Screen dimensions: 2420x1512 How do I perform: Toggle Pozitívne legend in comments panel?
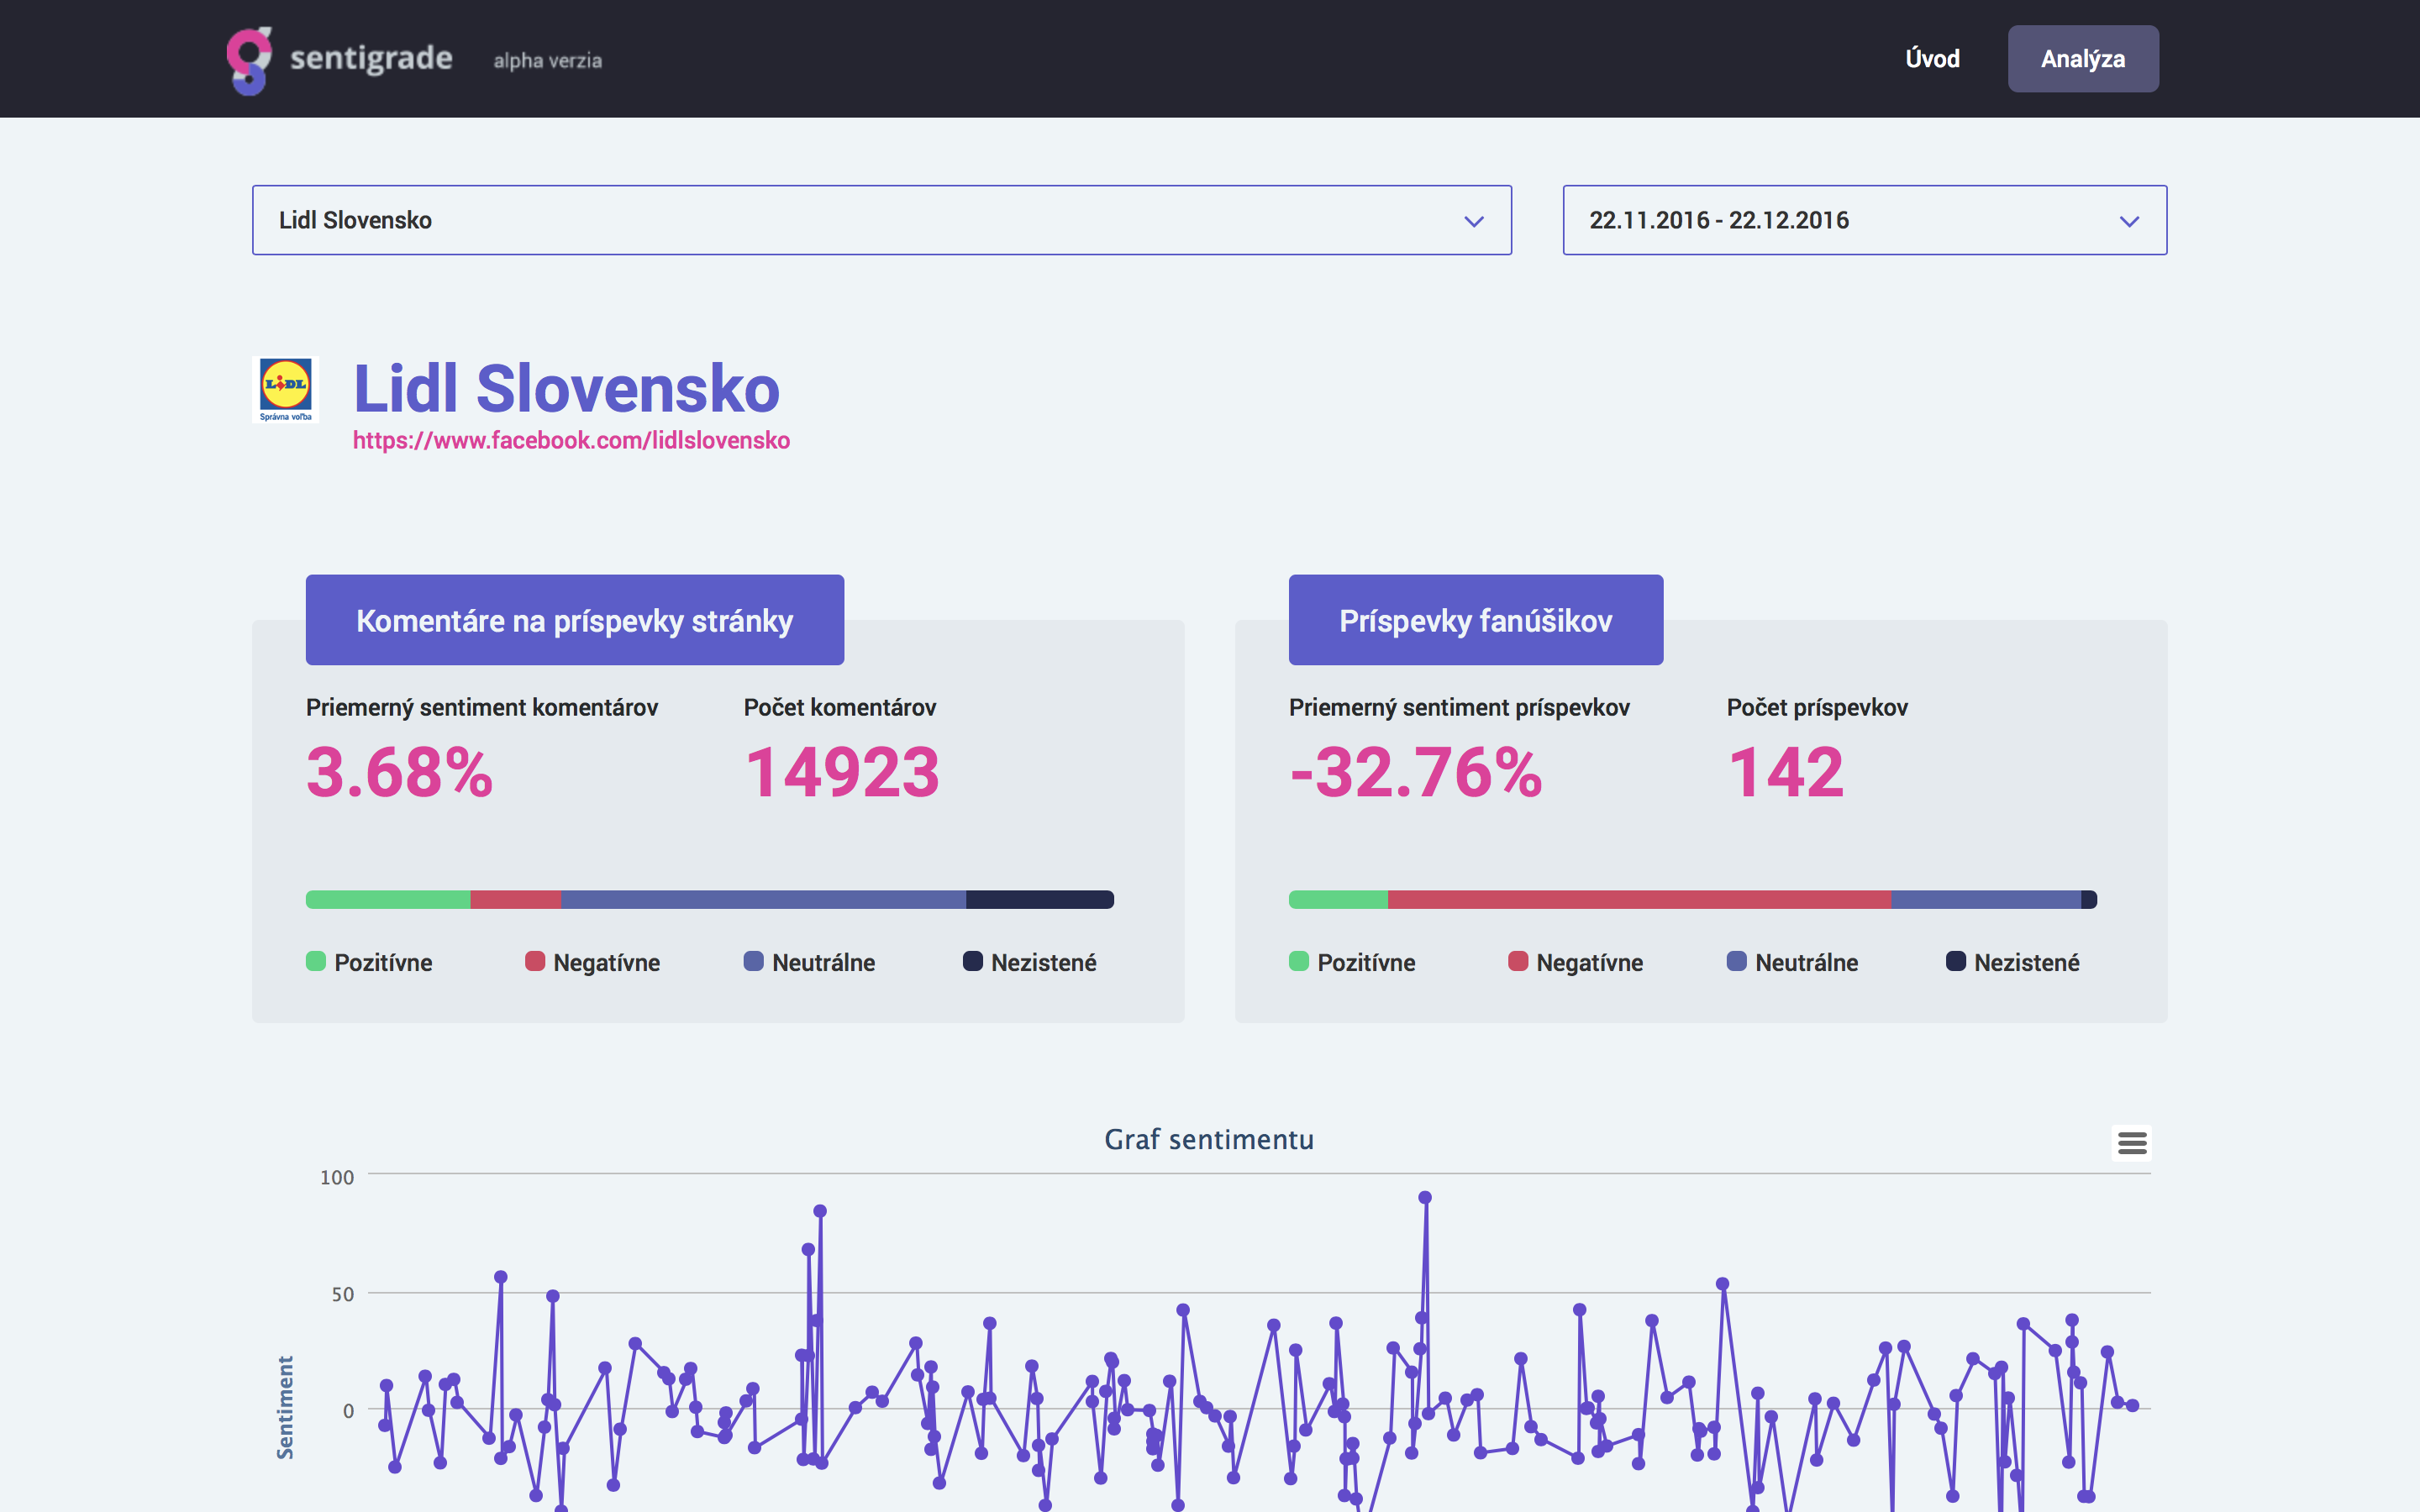369,962
